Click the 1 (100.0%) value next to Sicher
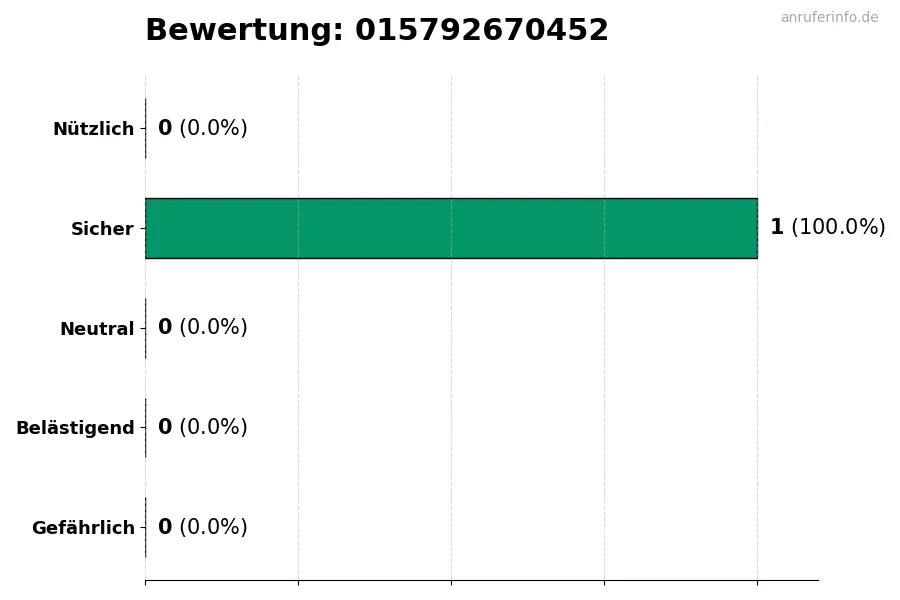900x600 pixels. (827, 228)
